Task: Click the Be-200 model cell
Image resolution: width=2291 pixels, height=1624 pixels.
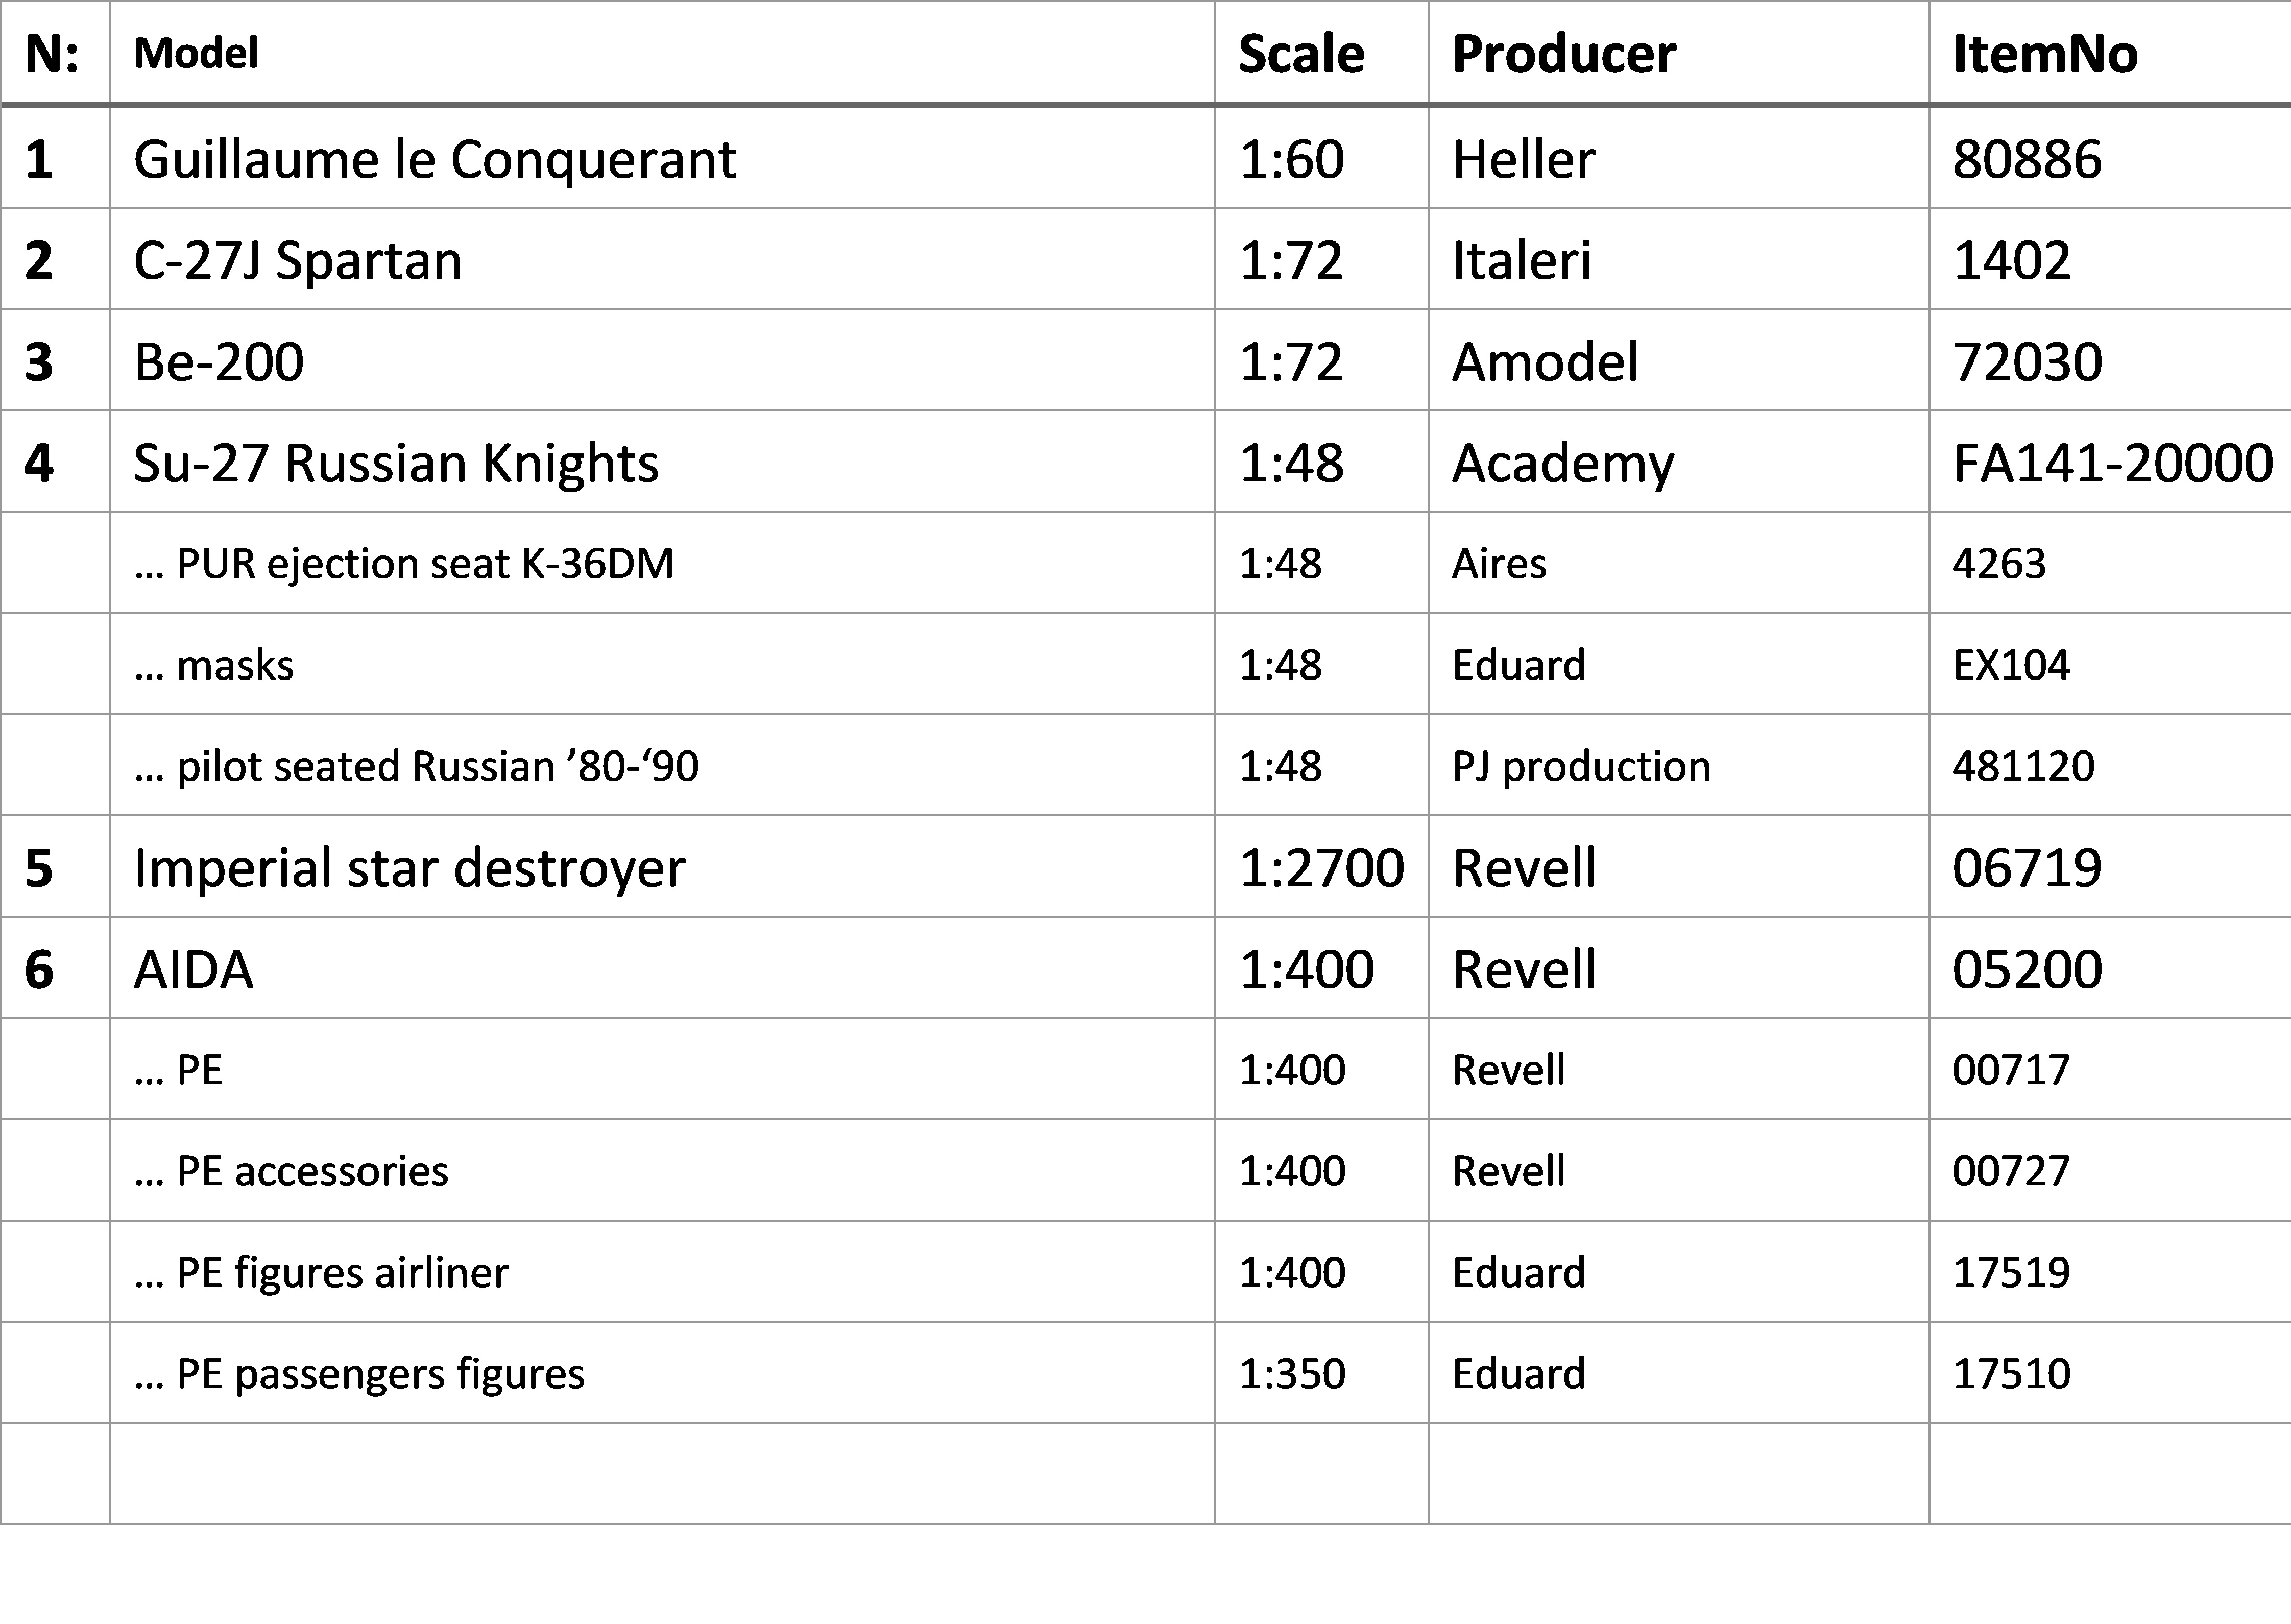Action: [219, 361]
